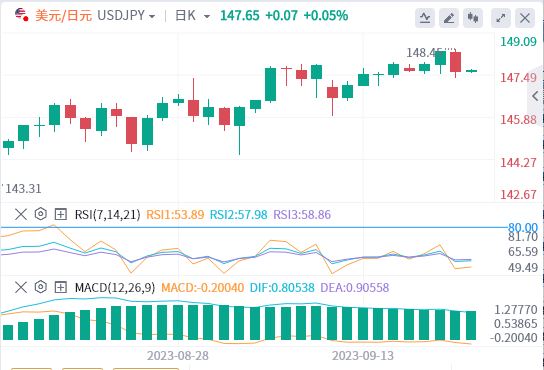The width and height of the screenshot is (544, 370).
Task: Click the USD/JPY flag icon
Action: coord(22,15)
